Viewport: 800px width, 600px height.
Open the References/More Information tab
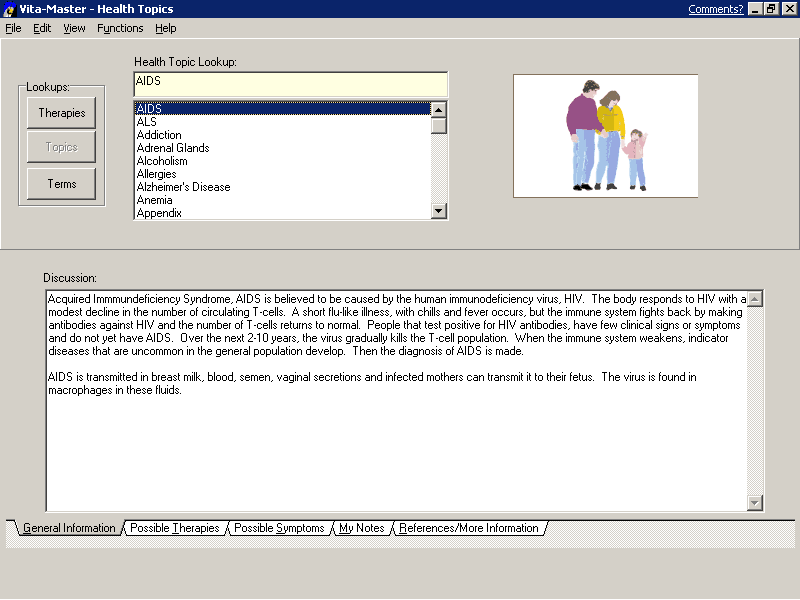[x=468, y=528]
